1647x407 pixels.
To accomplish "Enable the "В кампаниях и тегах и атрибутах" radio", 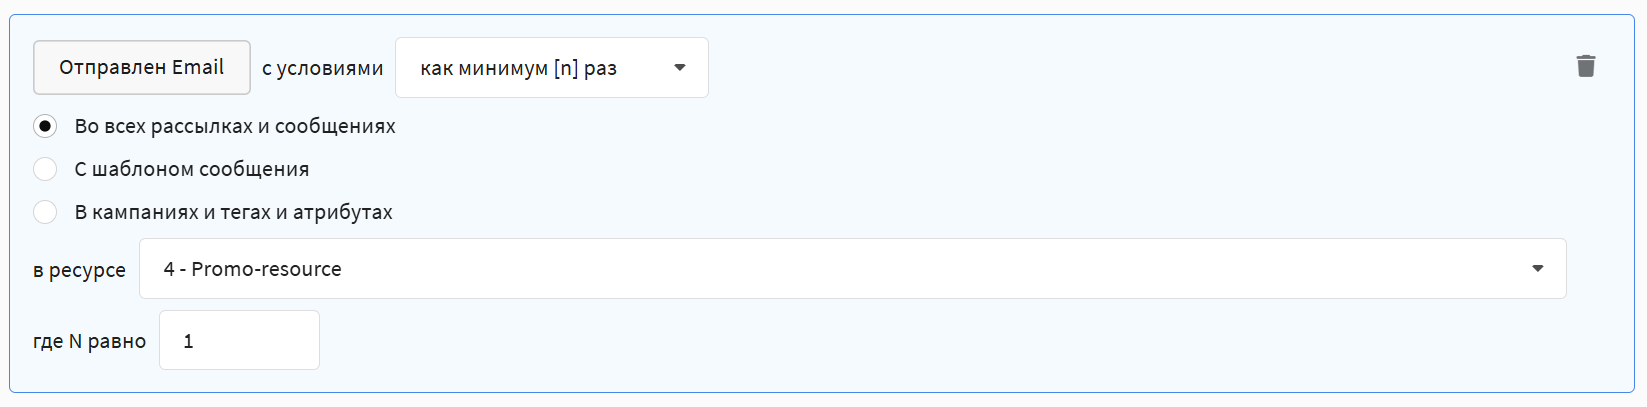I will point(45,212).
